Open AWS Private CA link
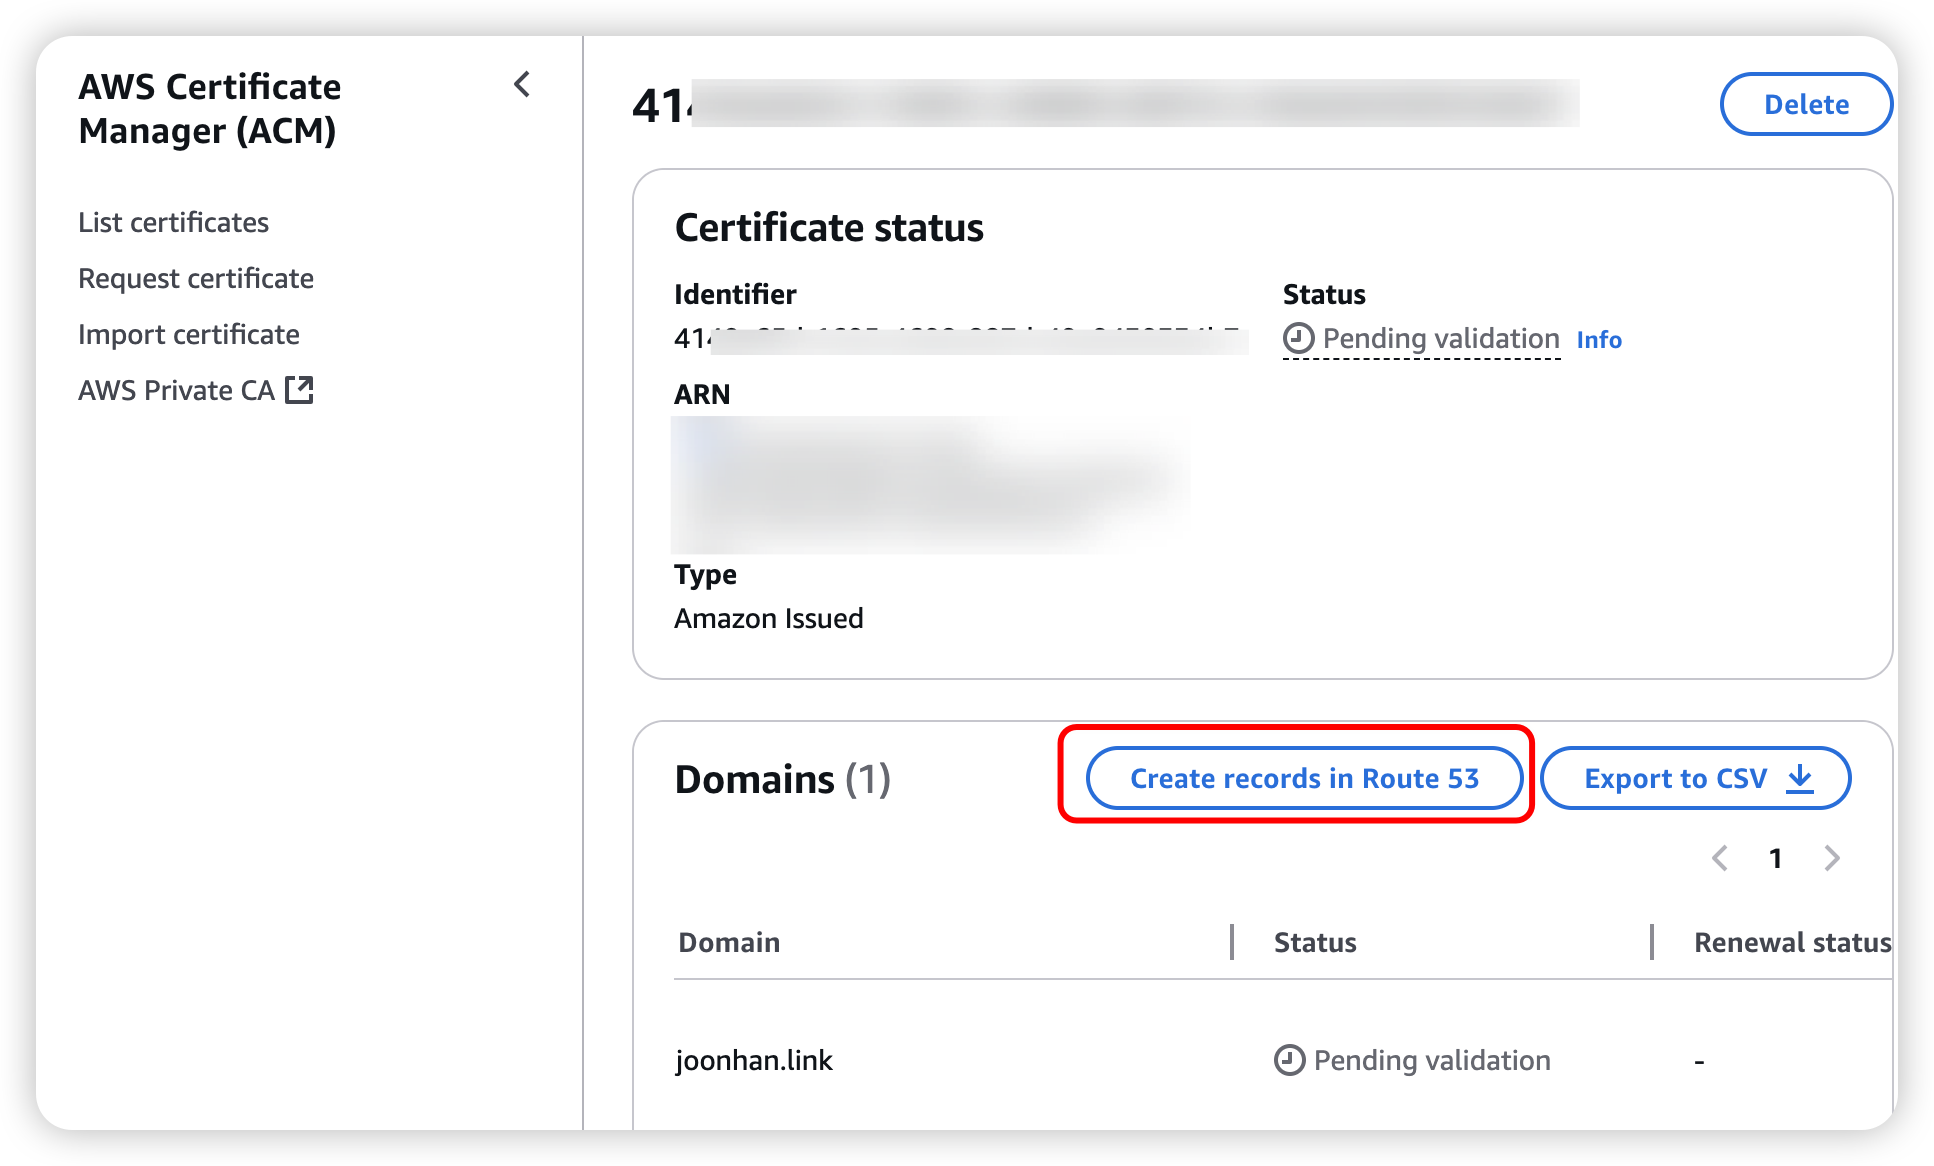1934x1166 pixels. [x=176, y=390]
